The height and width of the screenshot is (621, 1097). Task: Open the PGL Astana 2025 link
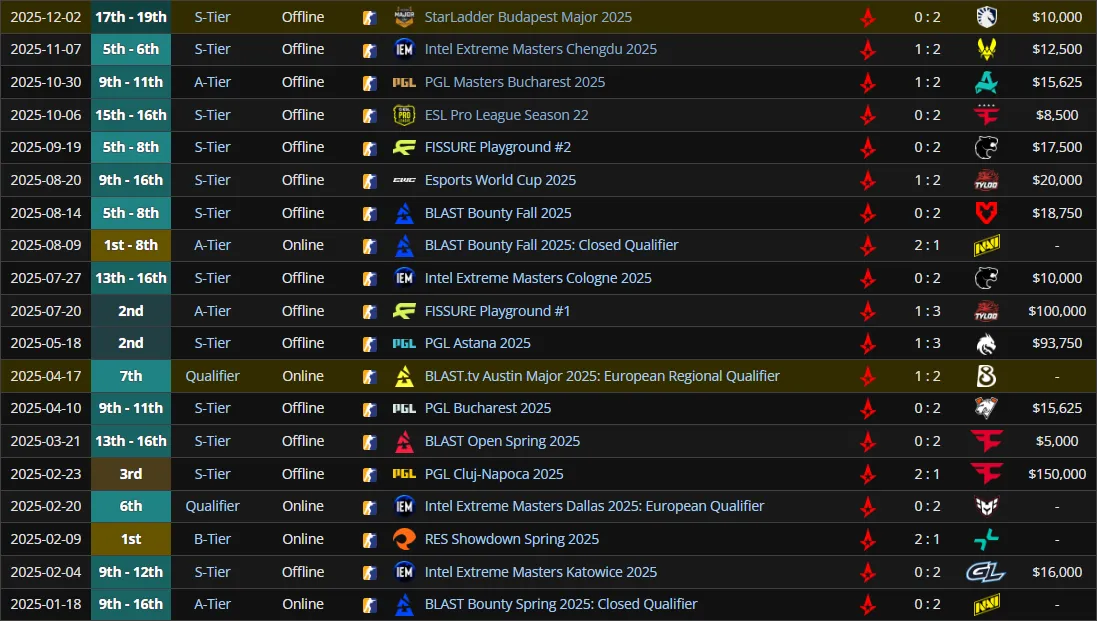[478, 343]
